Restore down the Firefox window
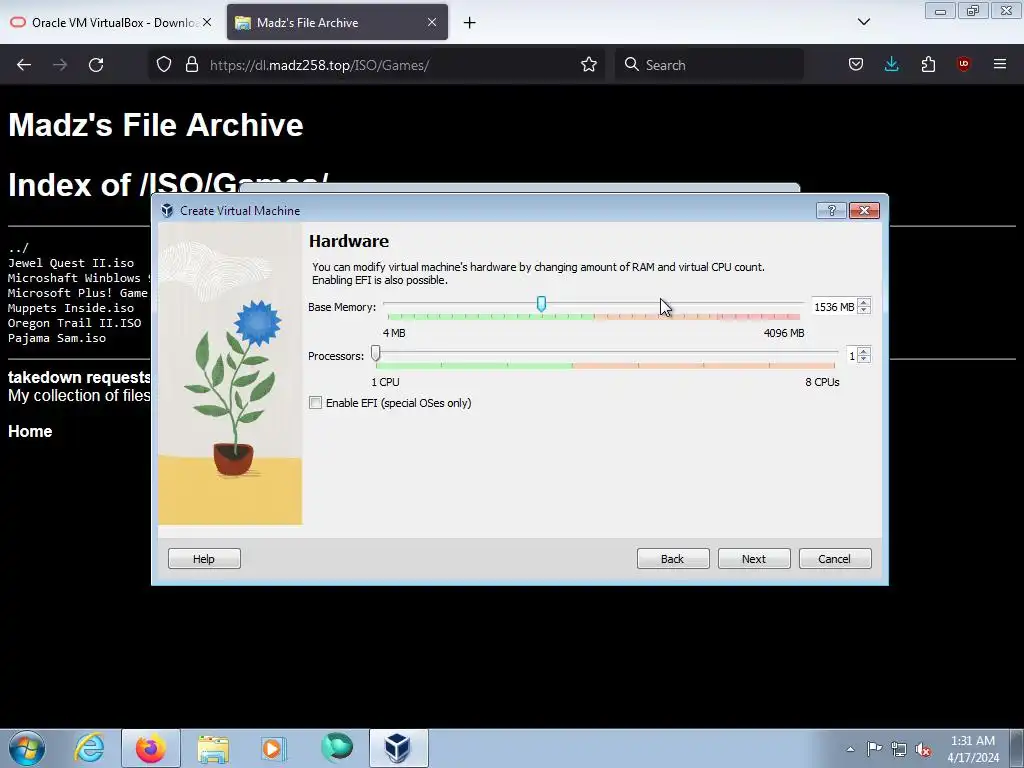This screenshot has width=1024, height=768. click(973, 10)
